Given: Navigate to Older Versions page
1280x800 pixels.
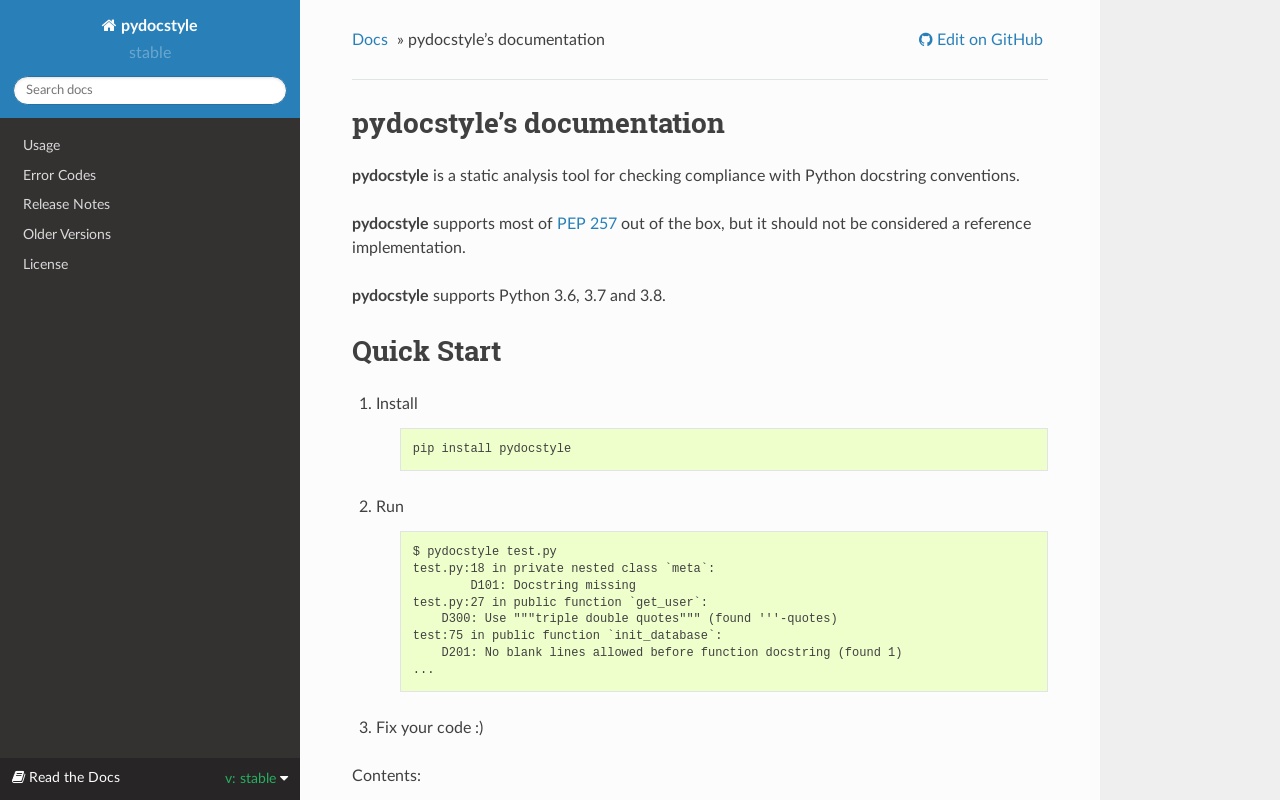Looking at the screenshot, I should [67, 235].
